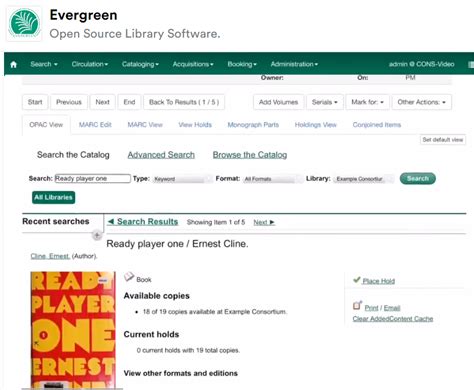Open the Advanced Search link

pos(161,155)
